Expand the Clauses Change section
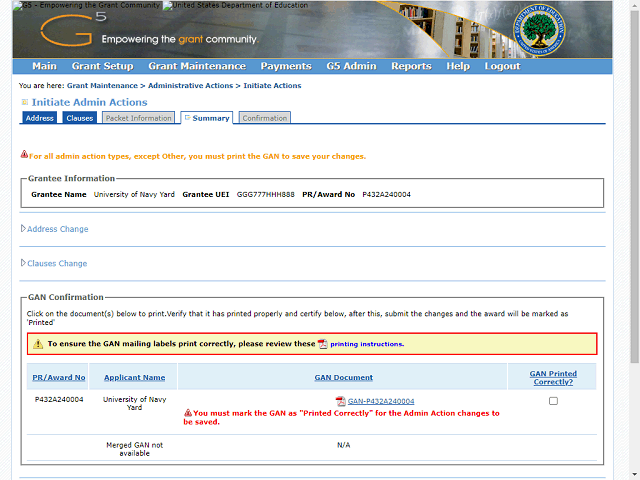 pyautogui.click(x=54, y=263)
